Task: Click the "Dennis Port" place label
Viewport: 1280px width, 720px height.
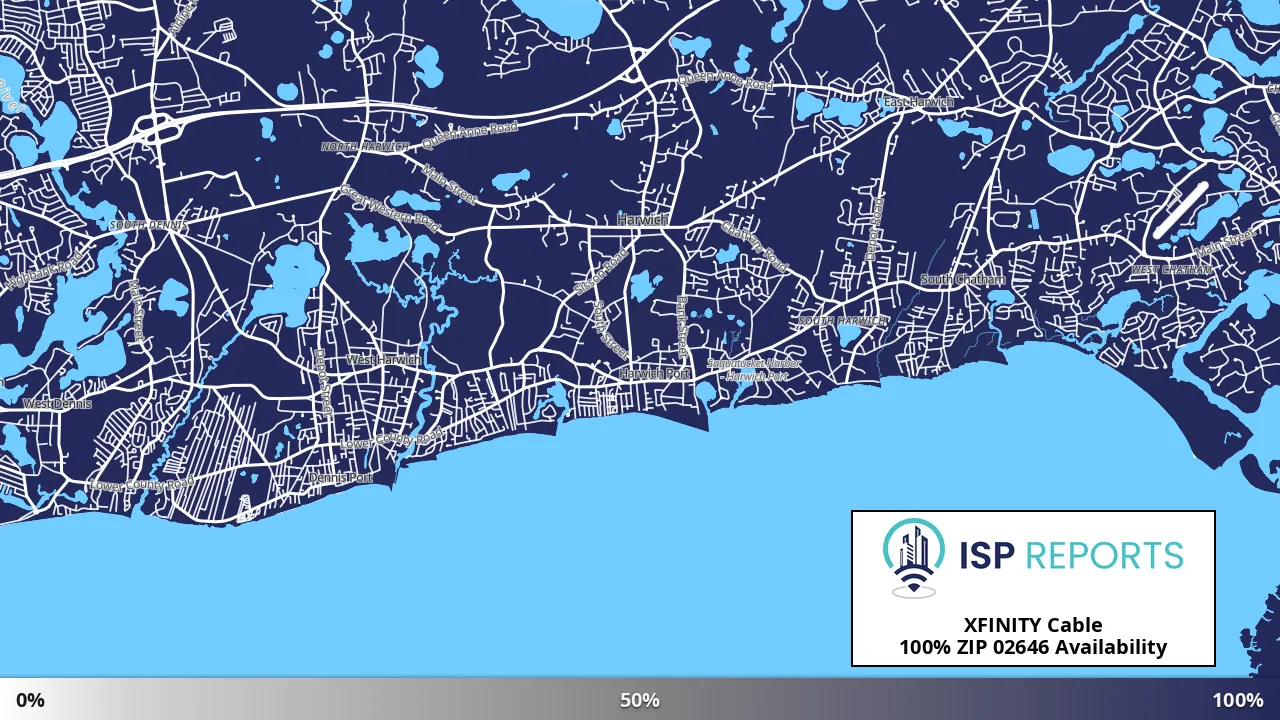Action: pyautogui.click(x=341, y=478)
